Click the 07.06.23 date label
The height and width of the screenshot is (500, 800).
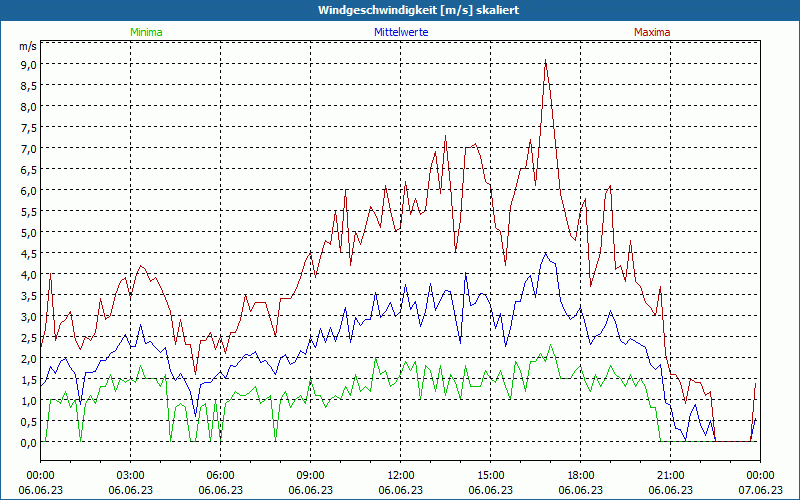coord(760,490)
